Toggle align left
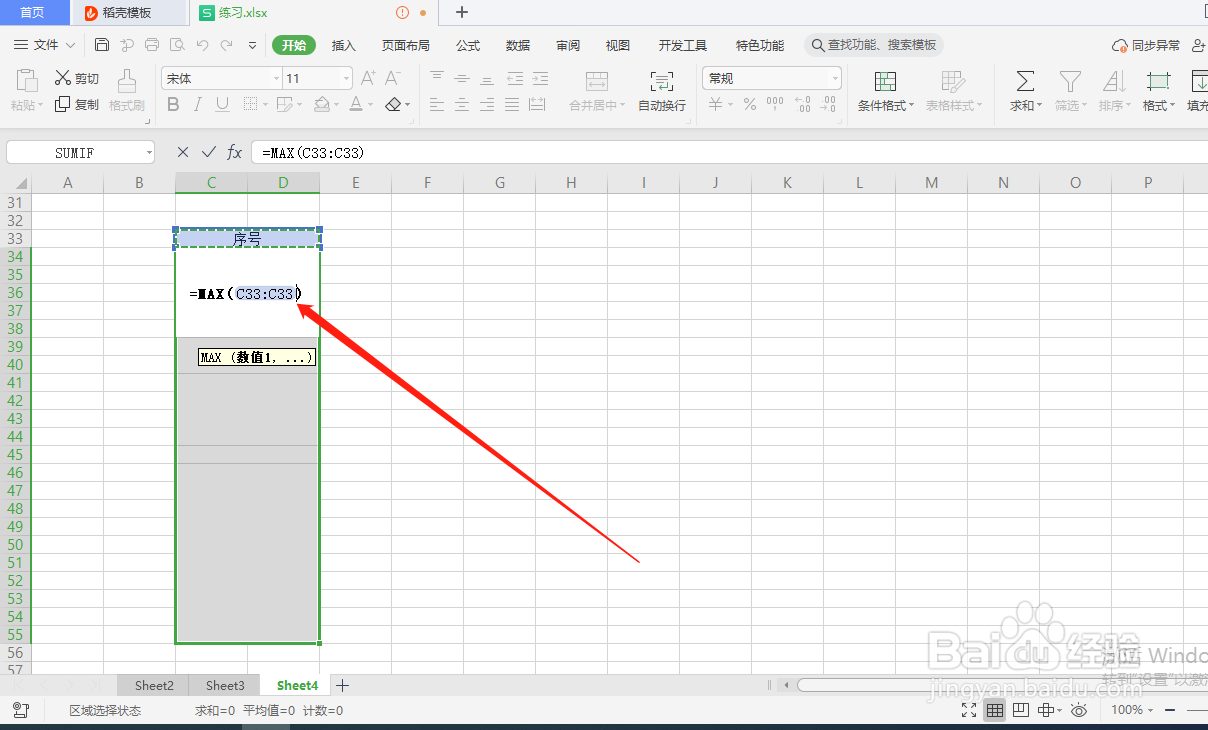The height and width of the screenshot is (730, 1208). click(437, 104)
